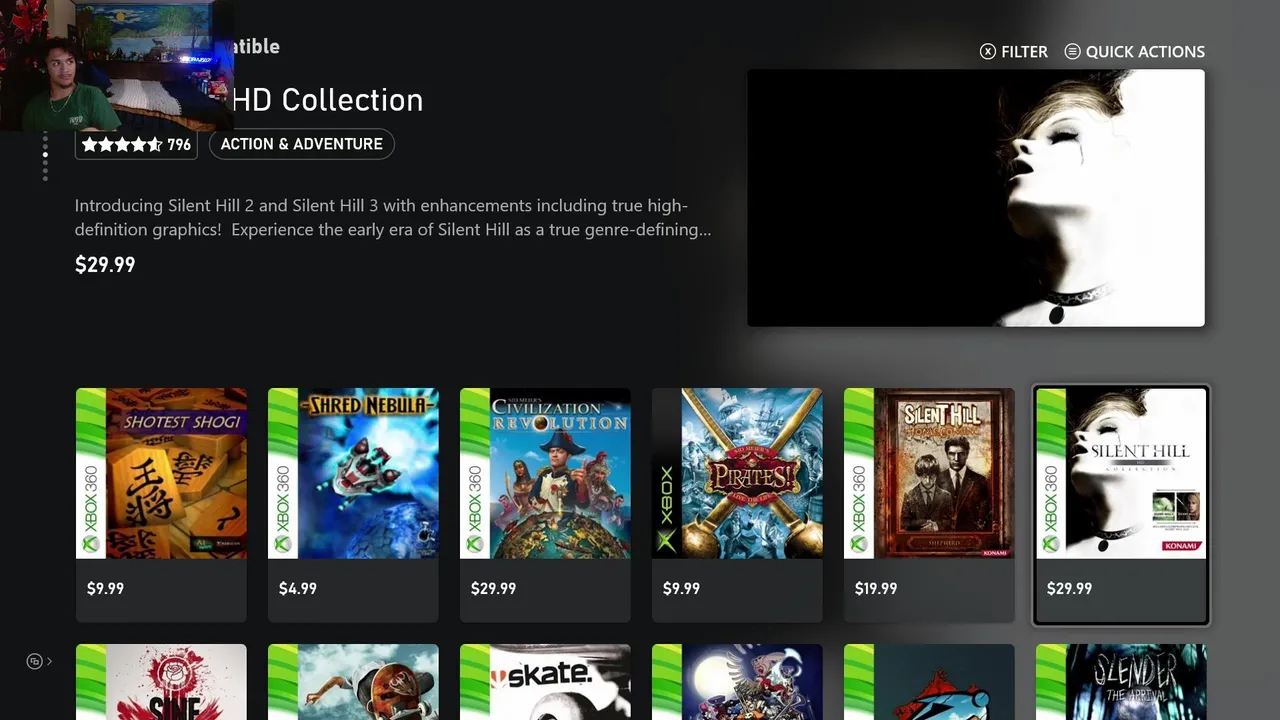
Task: Open the Shotest Shogi game tile
Action: coord(161,505)
